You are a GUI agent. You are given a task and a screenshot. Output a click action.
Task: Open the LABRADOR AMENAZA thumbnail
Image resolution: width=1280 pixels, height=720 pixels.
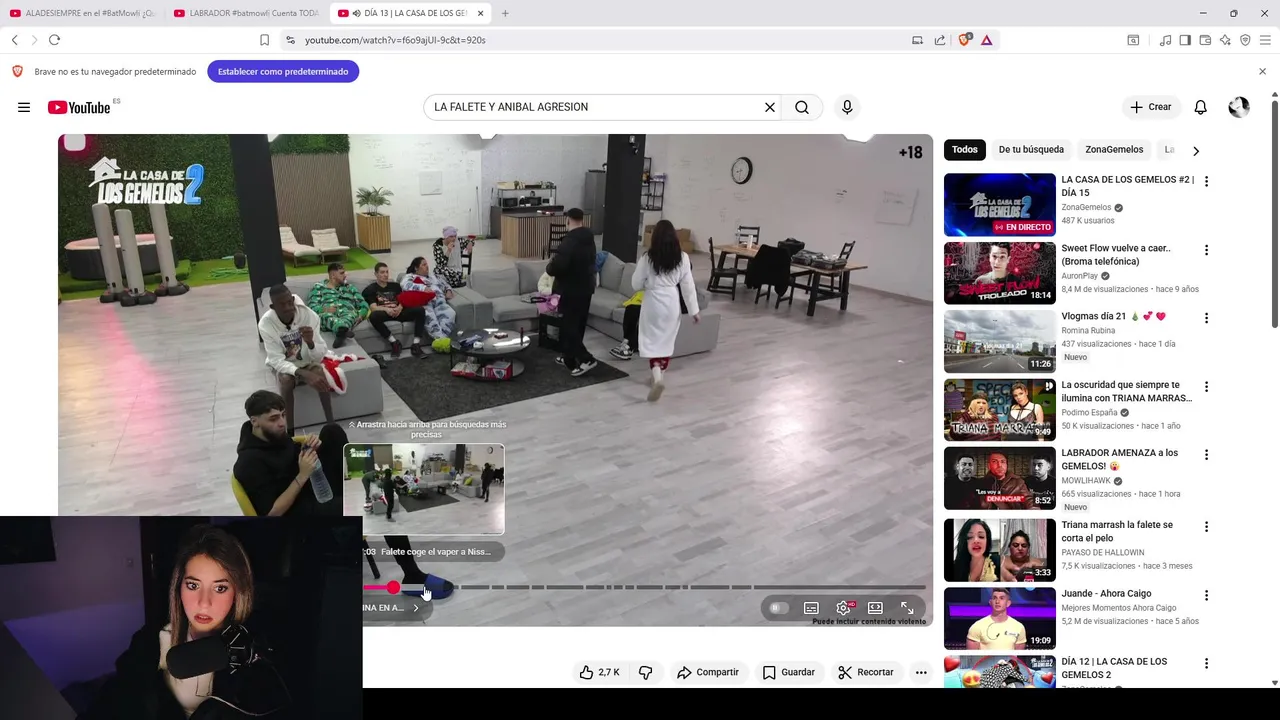(1000, 478)
